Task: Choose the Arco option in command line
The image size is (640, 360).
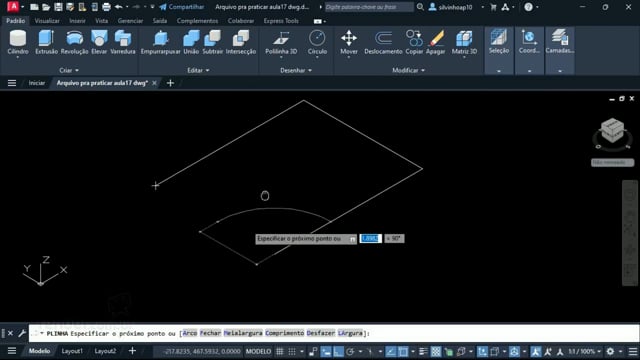Action: [x=189, y=333]
